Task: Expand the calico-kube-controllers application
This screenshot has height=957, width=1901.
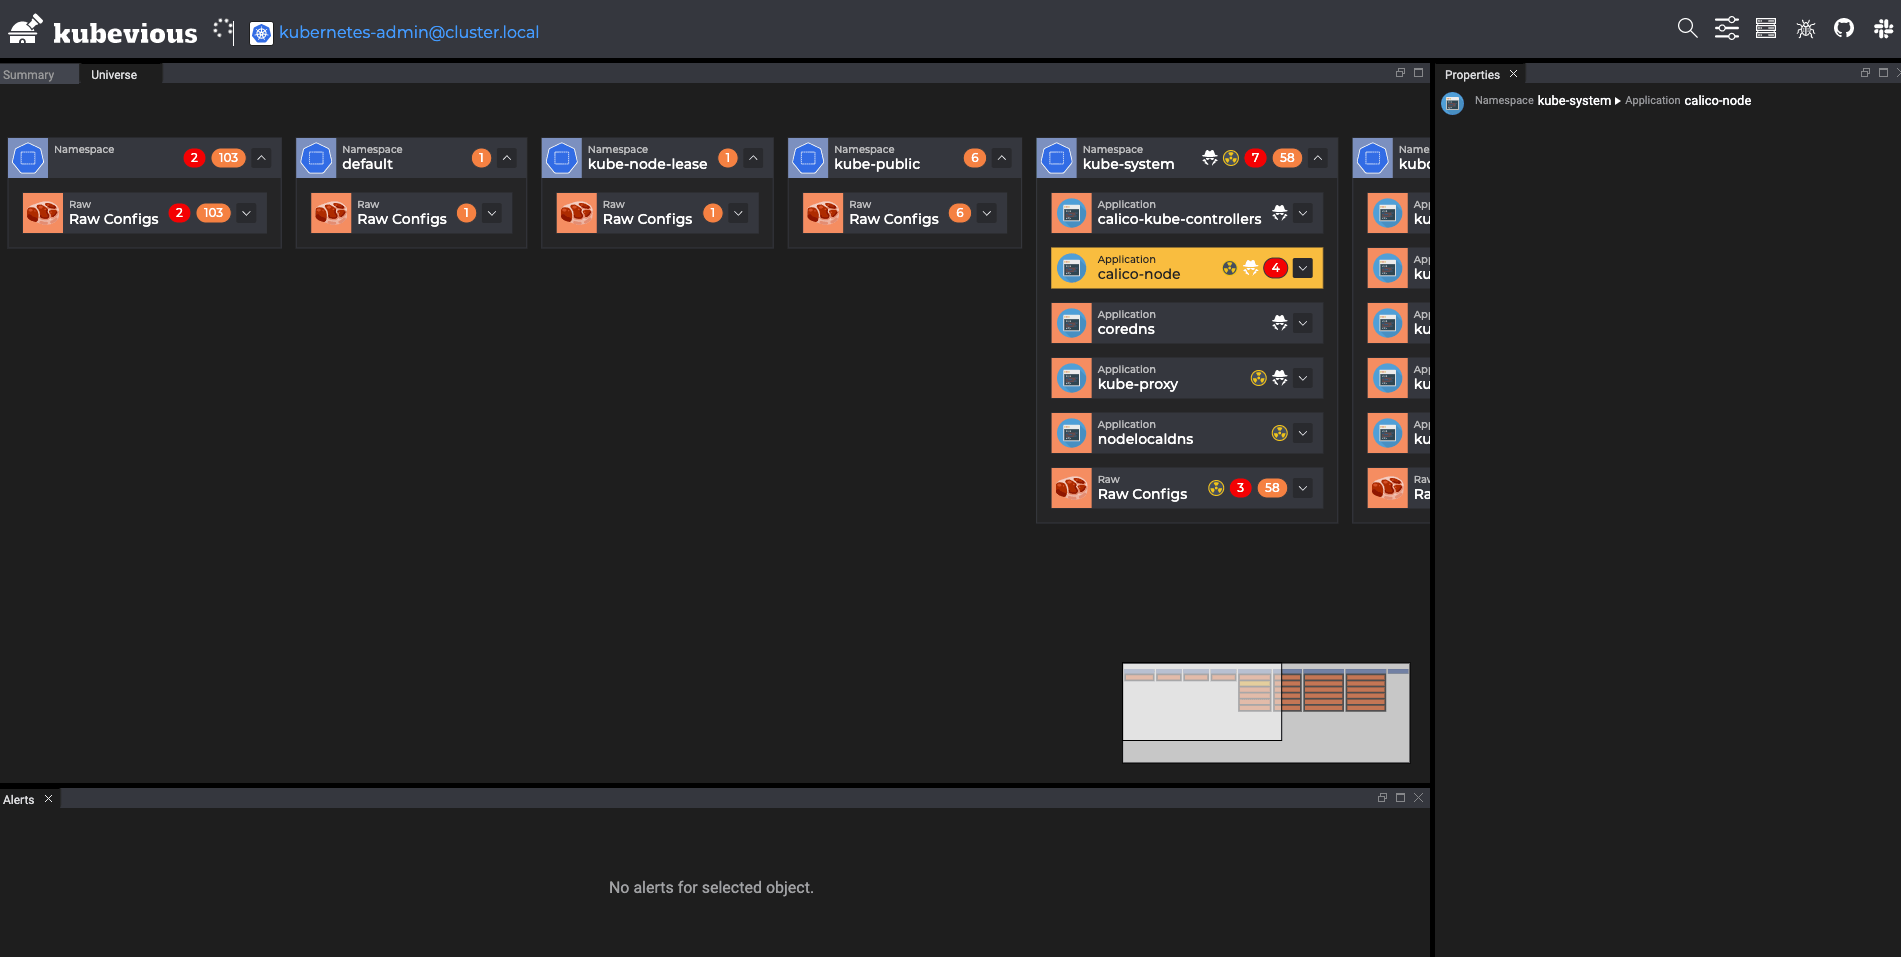Action: click(x=1303, y=213)
